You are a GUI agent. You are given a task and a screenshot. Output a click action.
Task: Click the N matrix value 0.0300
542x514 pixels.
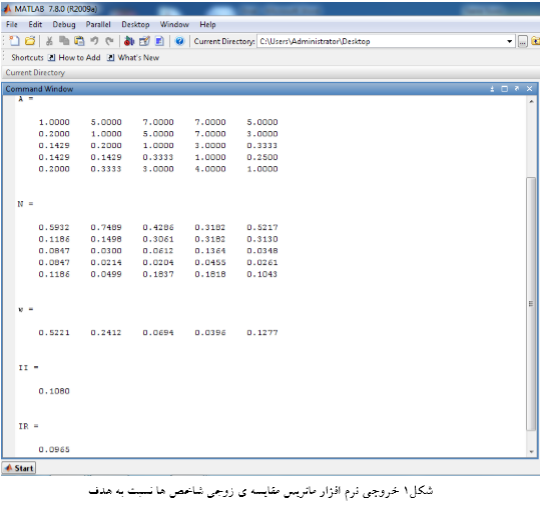(106, 251)
